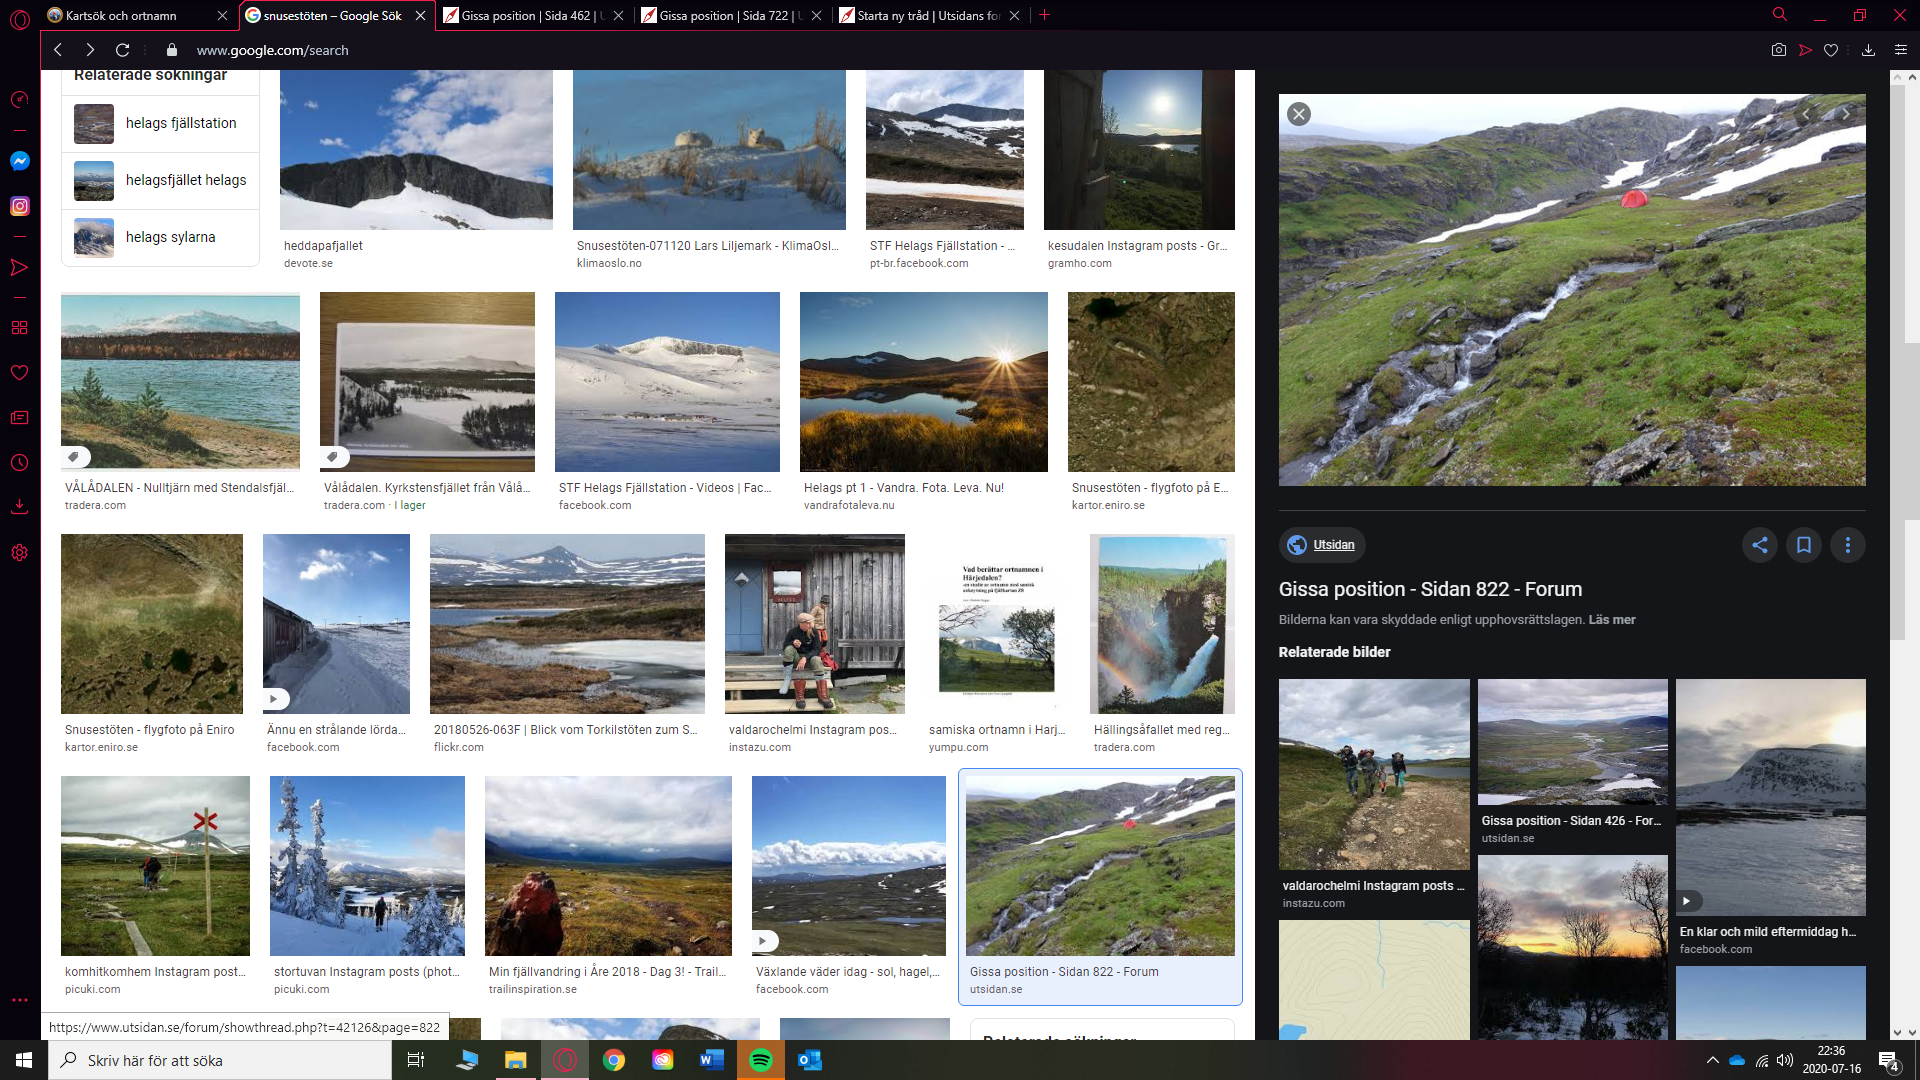The image size is (1920, 1080).
Task: Open Task View on taskbar
Action: click(416, 1060)
